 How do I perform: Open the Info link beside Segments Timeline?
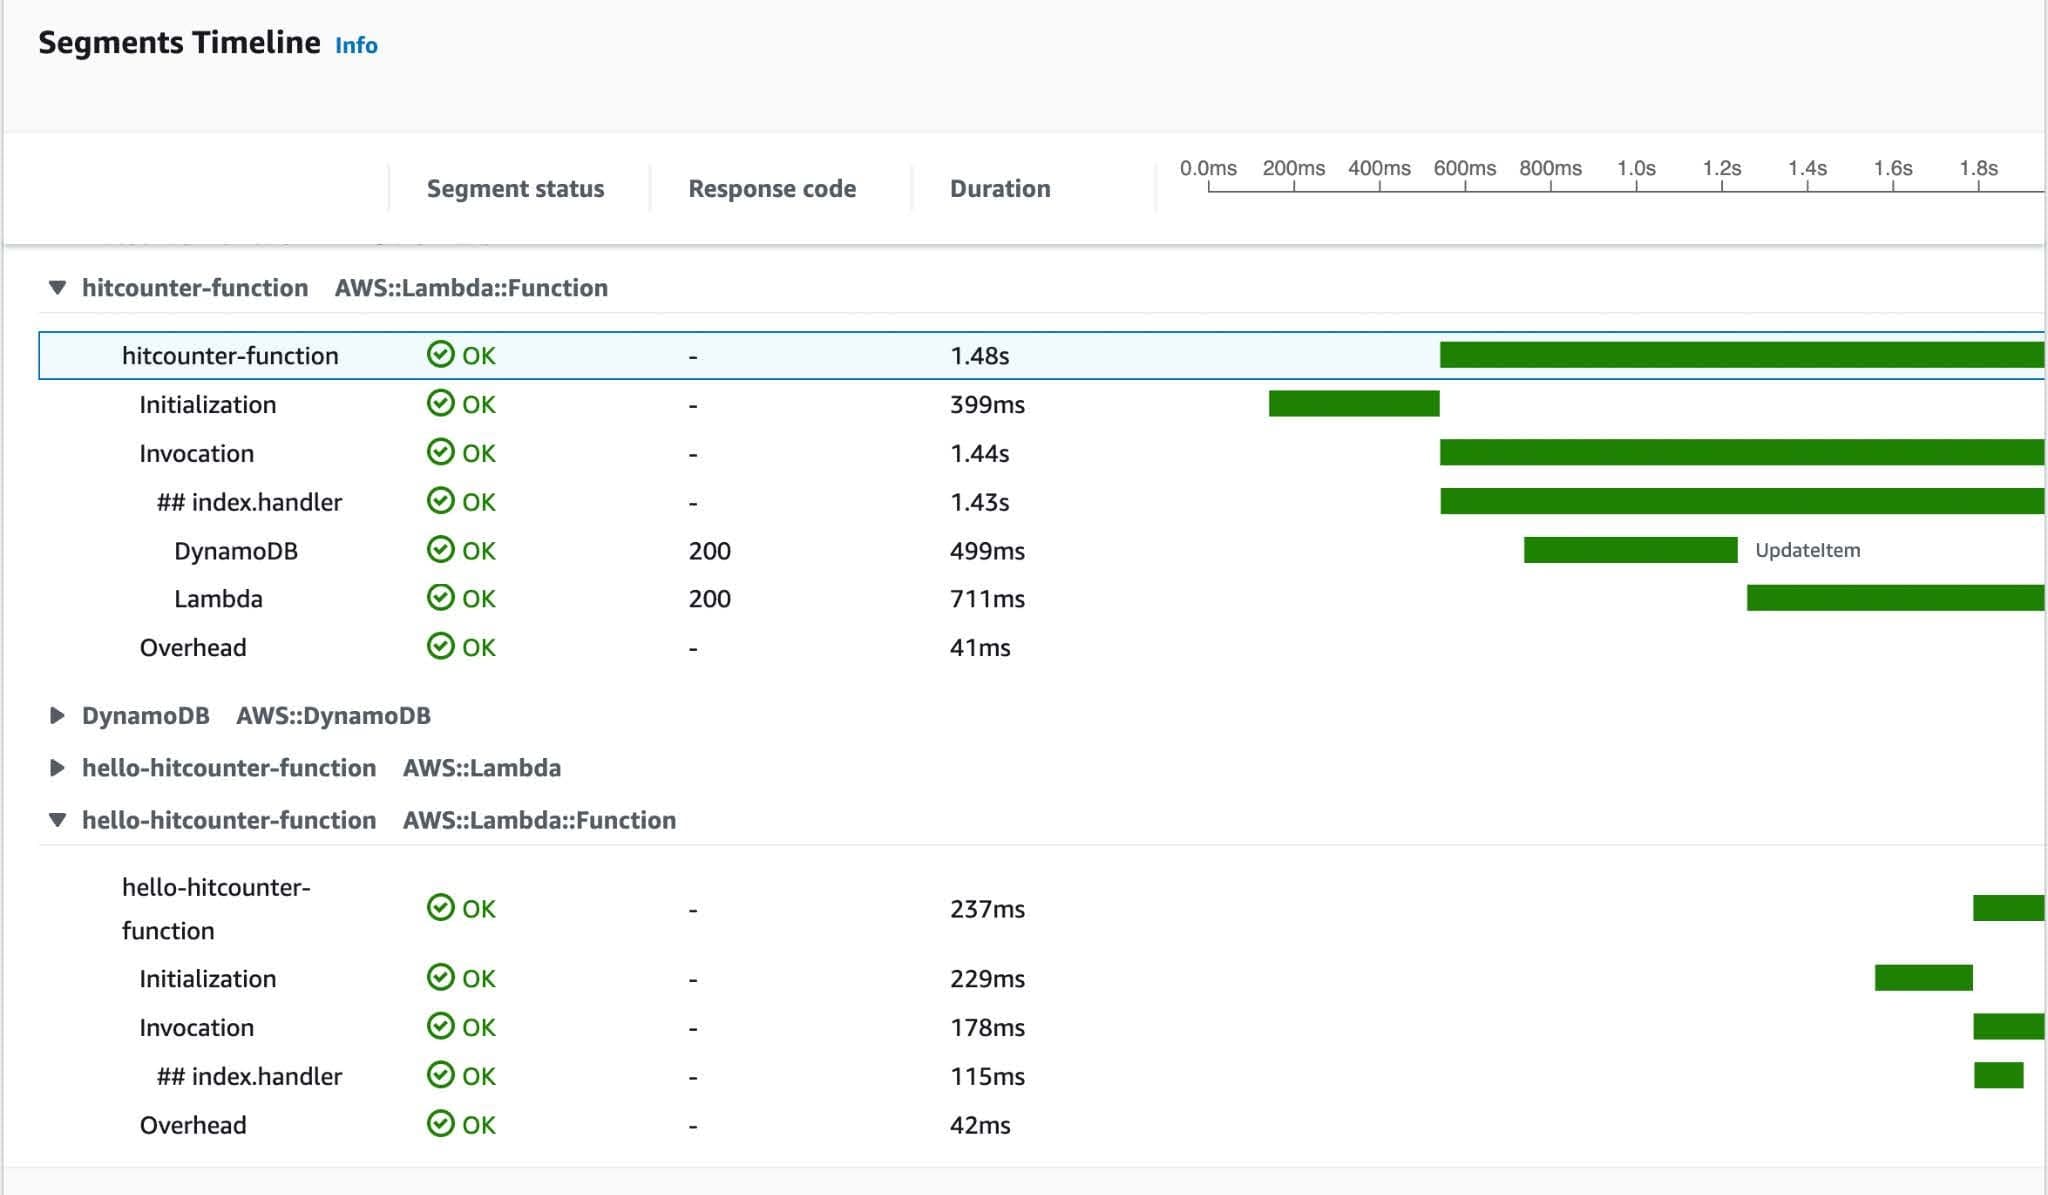[356, 45]
